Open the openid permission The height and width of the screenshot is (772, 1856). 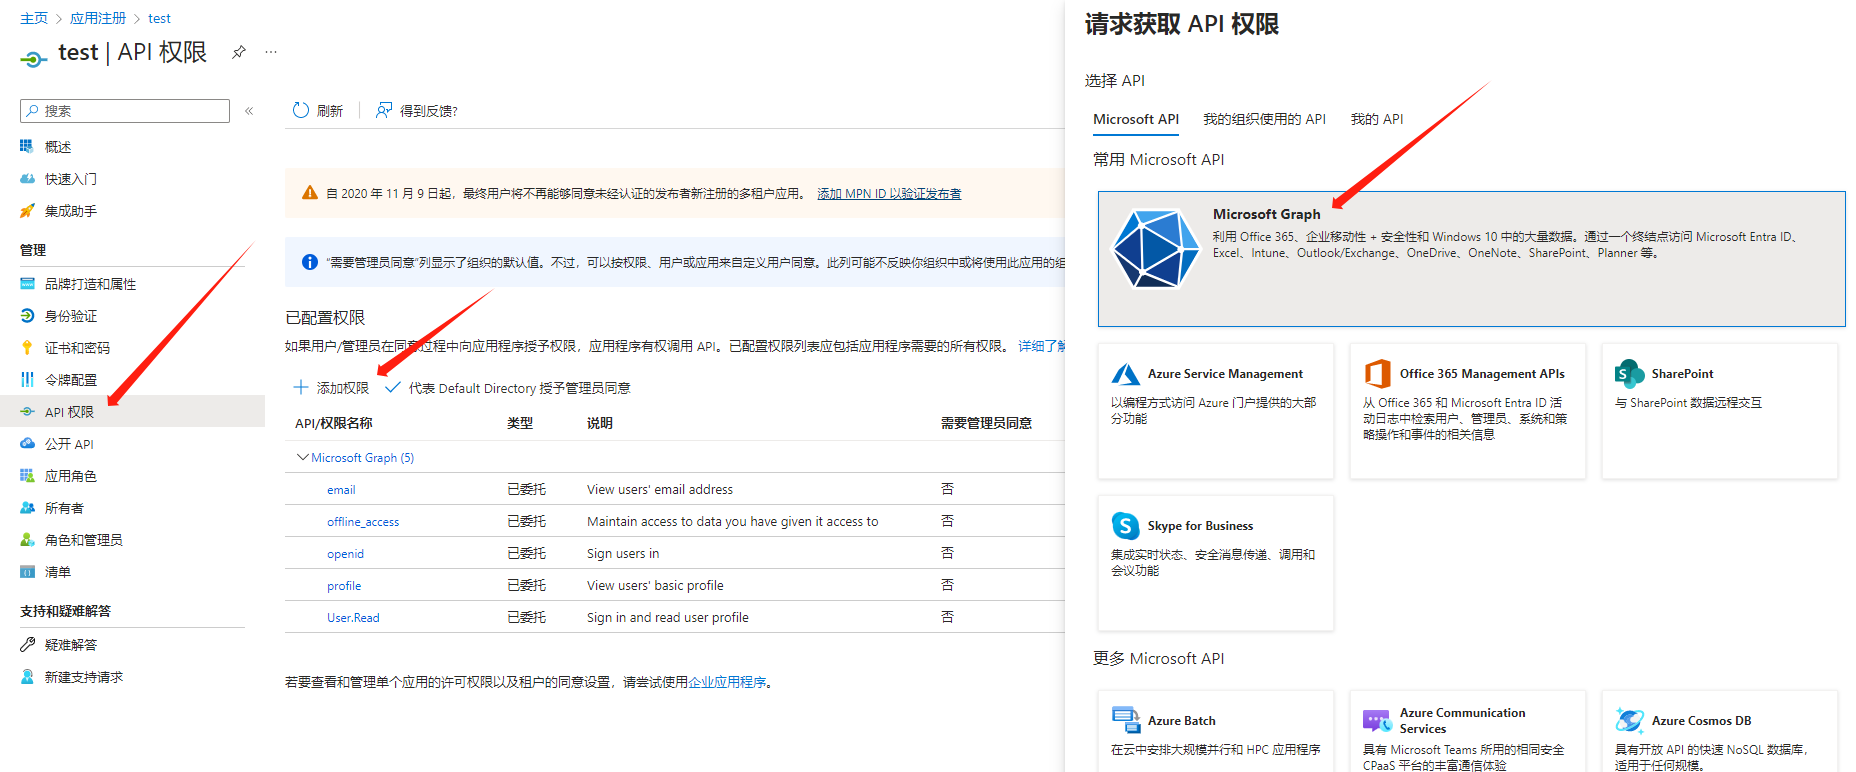coord(345,554)
